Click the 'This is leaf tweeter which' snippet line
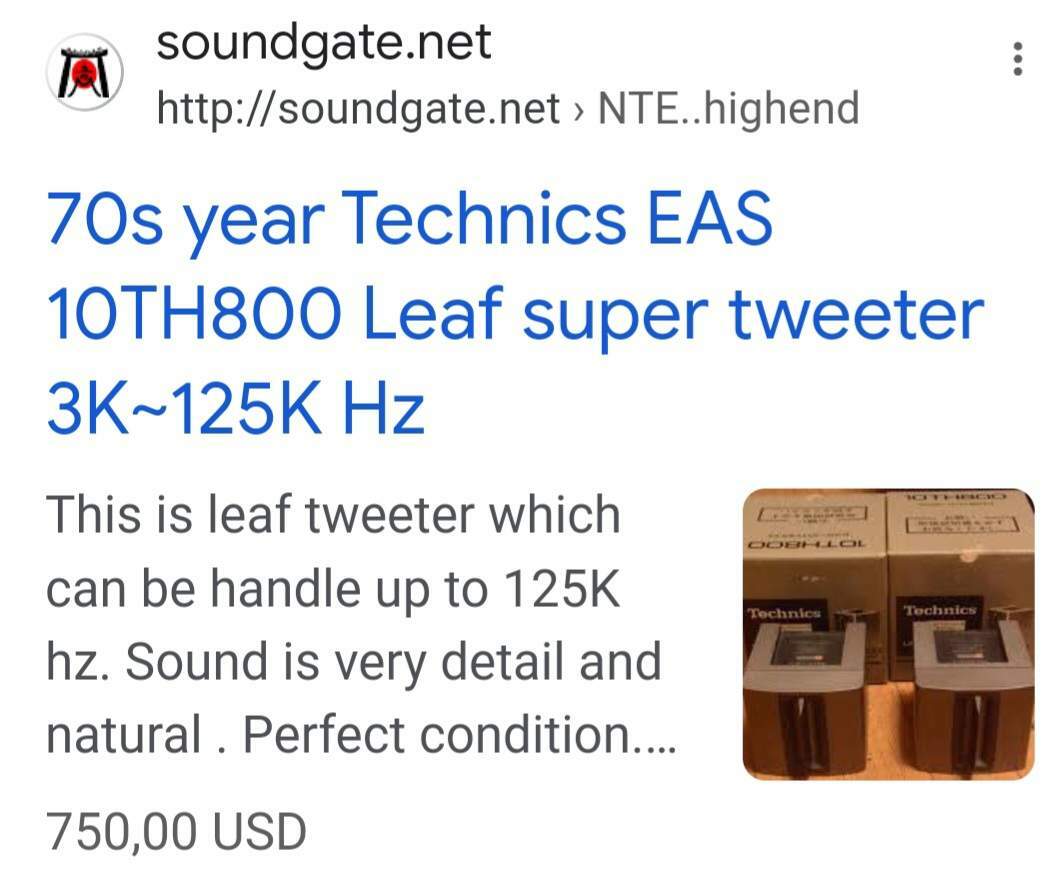Viewport: 1060px width, 885px height. 333,515
